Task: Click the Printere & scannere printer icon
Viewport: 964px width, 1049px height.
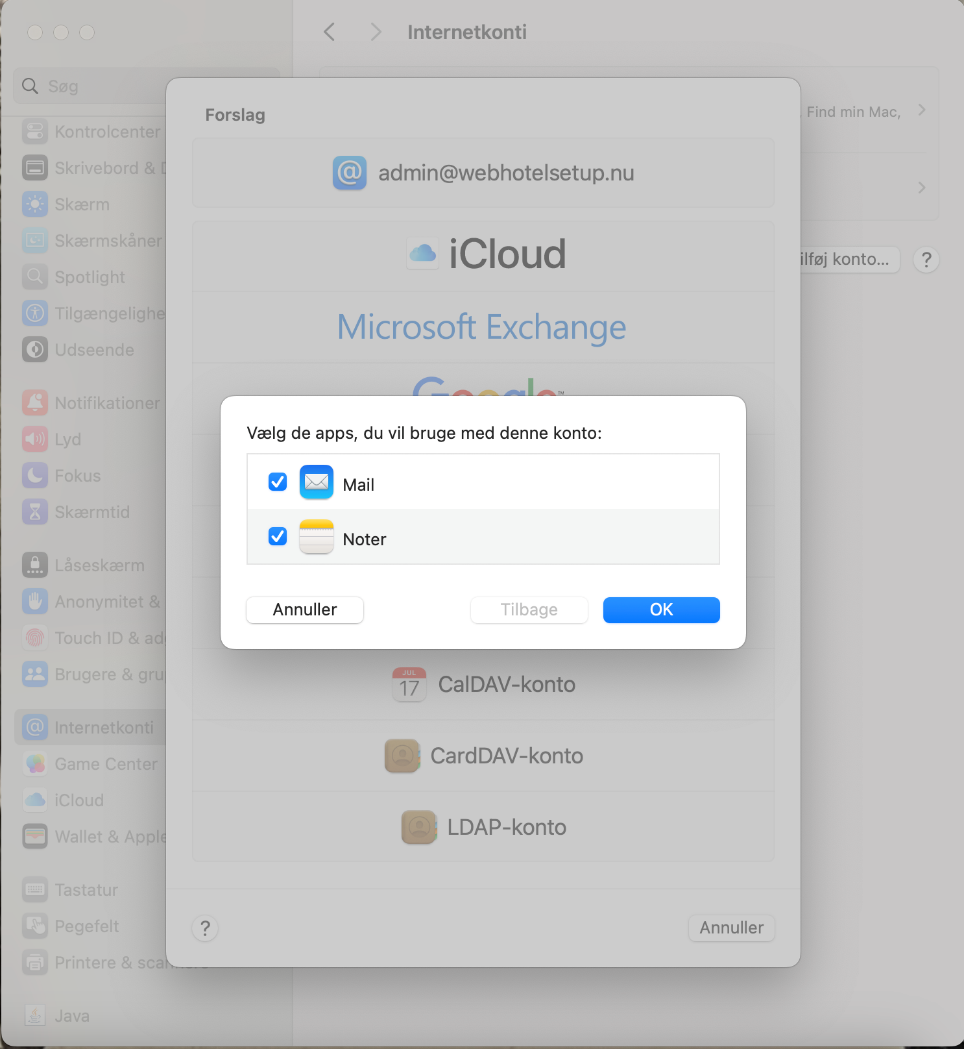Action: pos(35,962)
